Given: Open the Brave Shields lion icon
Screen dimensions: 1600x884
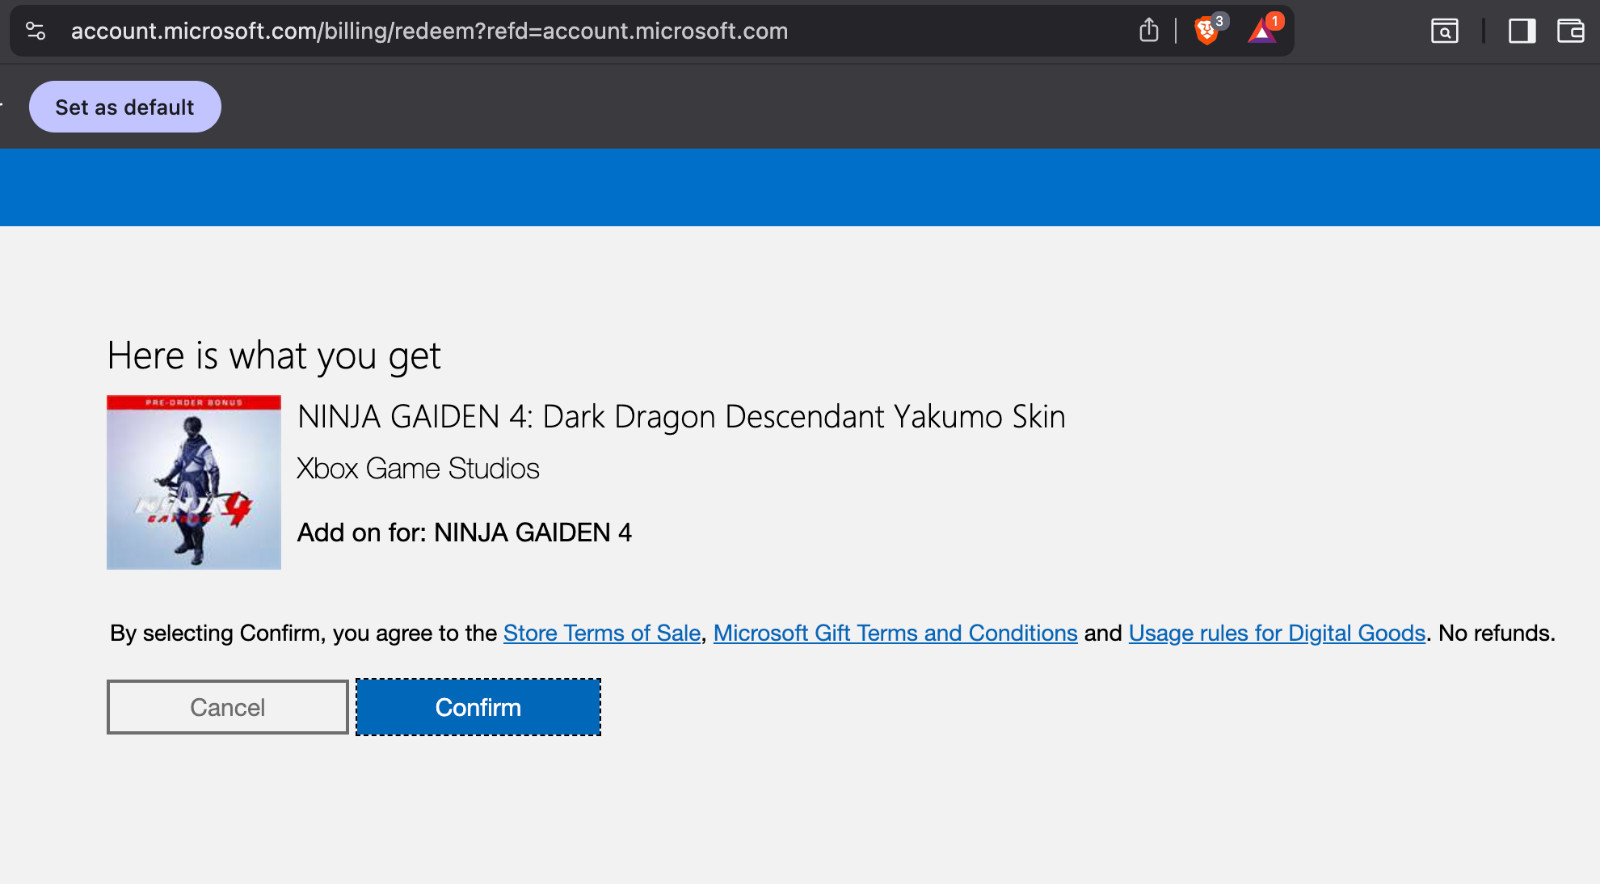Looking at the screenshot, I should pyautogui.click(x=1207, y=31).
